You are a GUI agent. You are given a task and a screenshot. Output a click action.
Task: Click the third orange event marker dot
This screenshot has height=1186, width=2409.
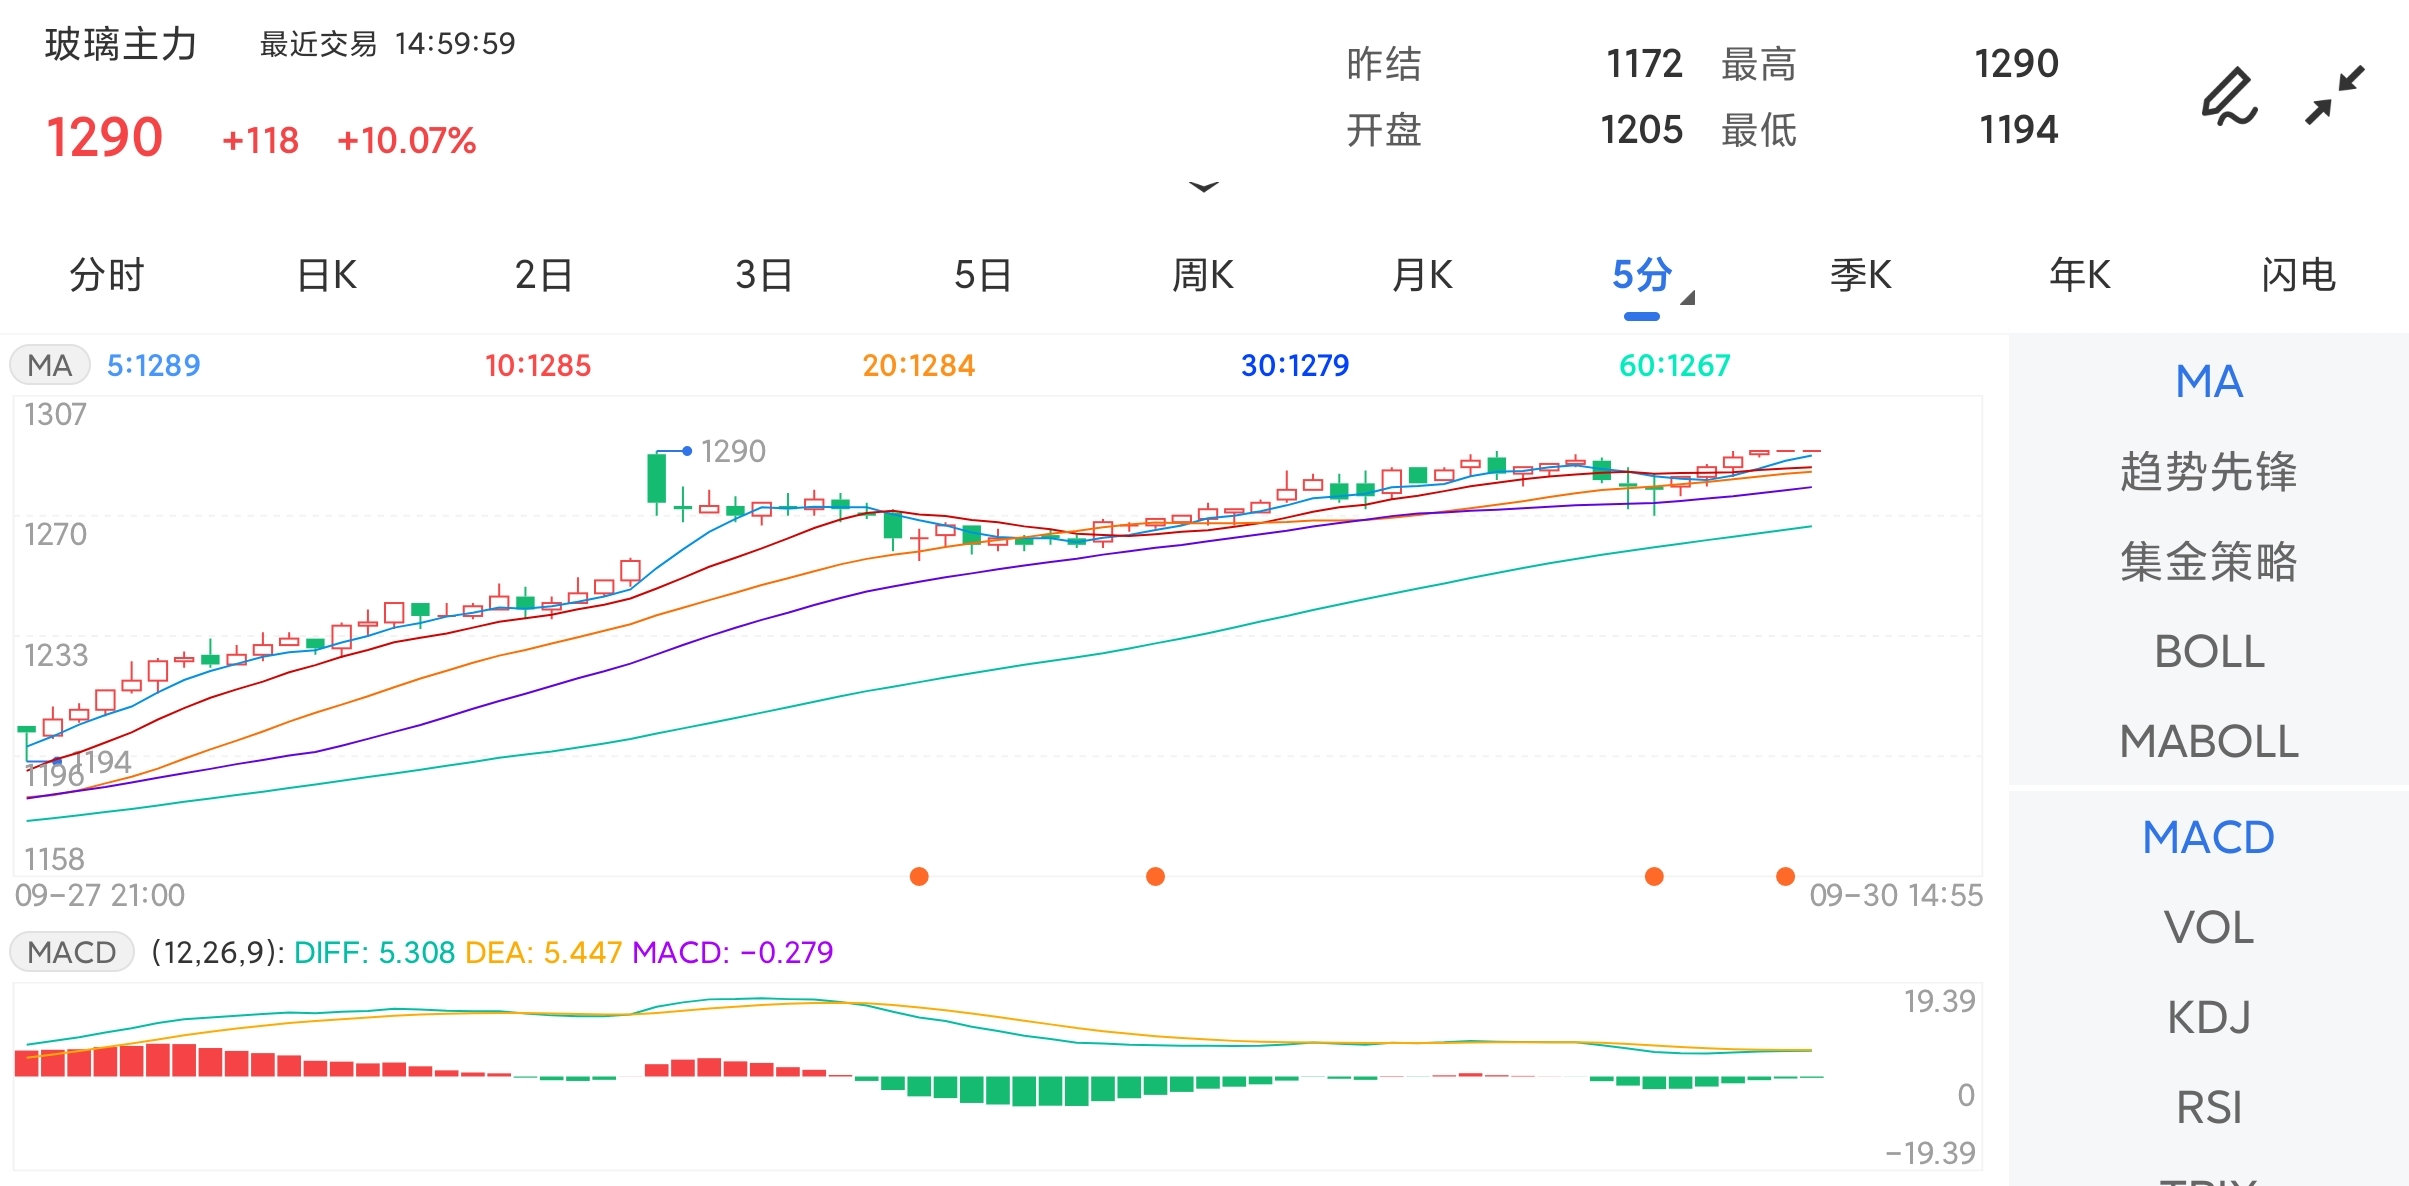point(1654,877)
